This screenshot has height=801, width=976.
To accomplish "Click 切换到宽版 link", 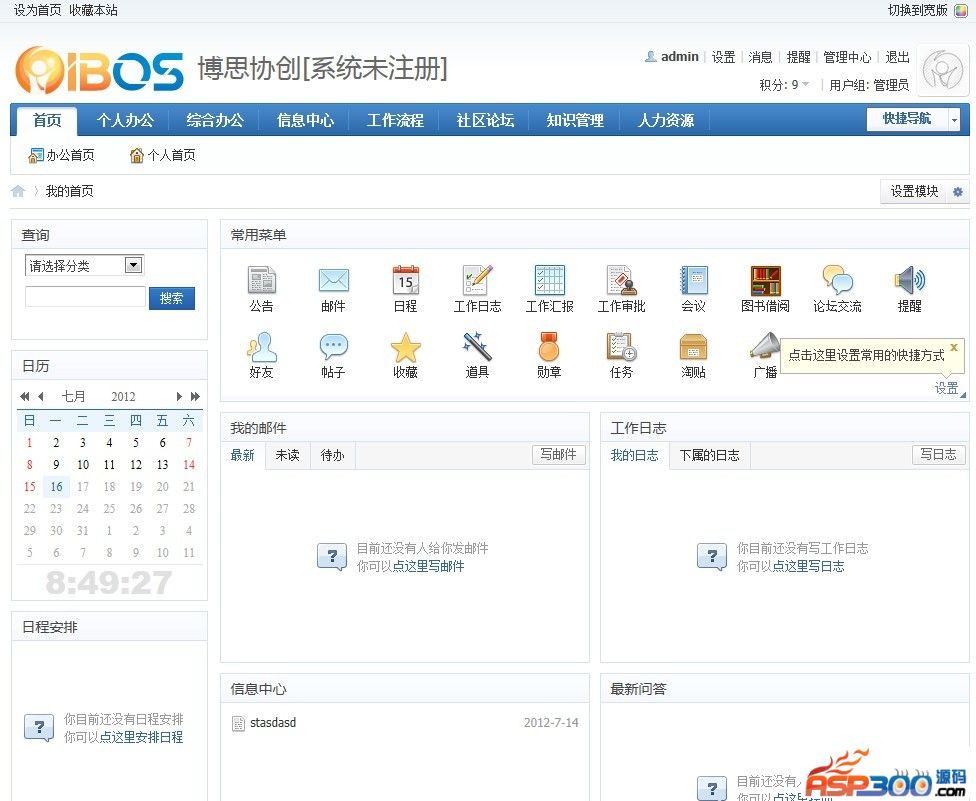I will (917, 11).
